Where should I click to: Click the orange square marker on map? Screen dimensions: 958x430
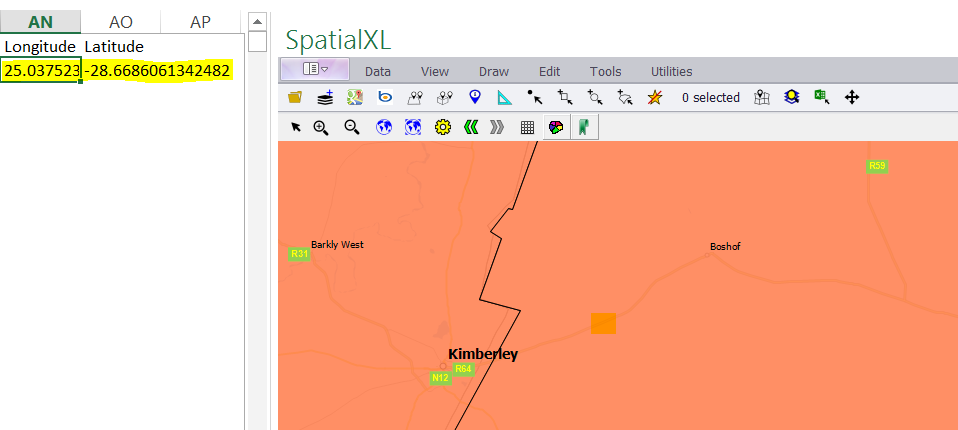click(603, 323)
